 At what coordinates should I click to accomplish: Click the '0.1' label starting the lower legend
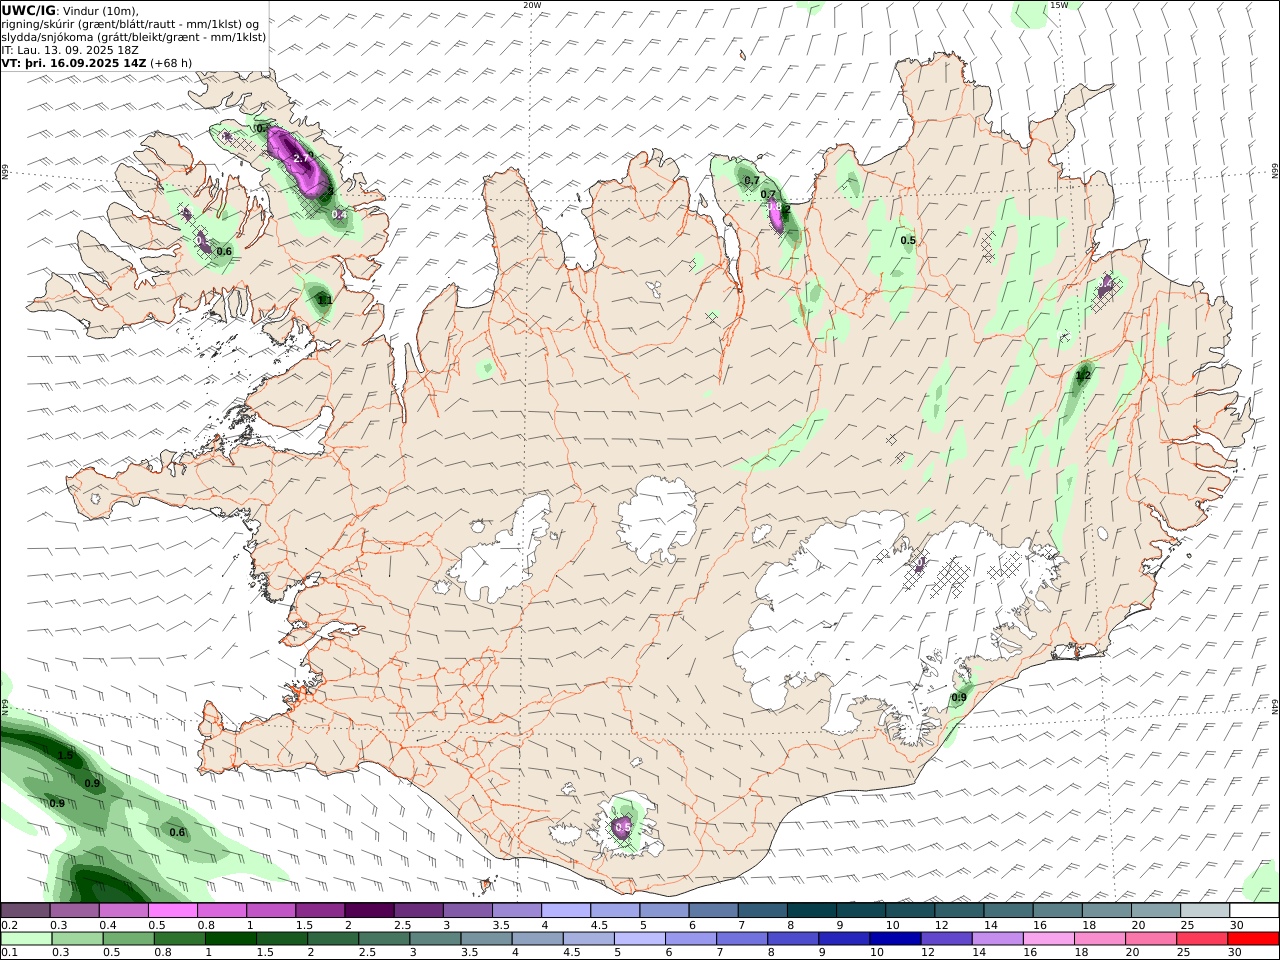pos(9,952)
